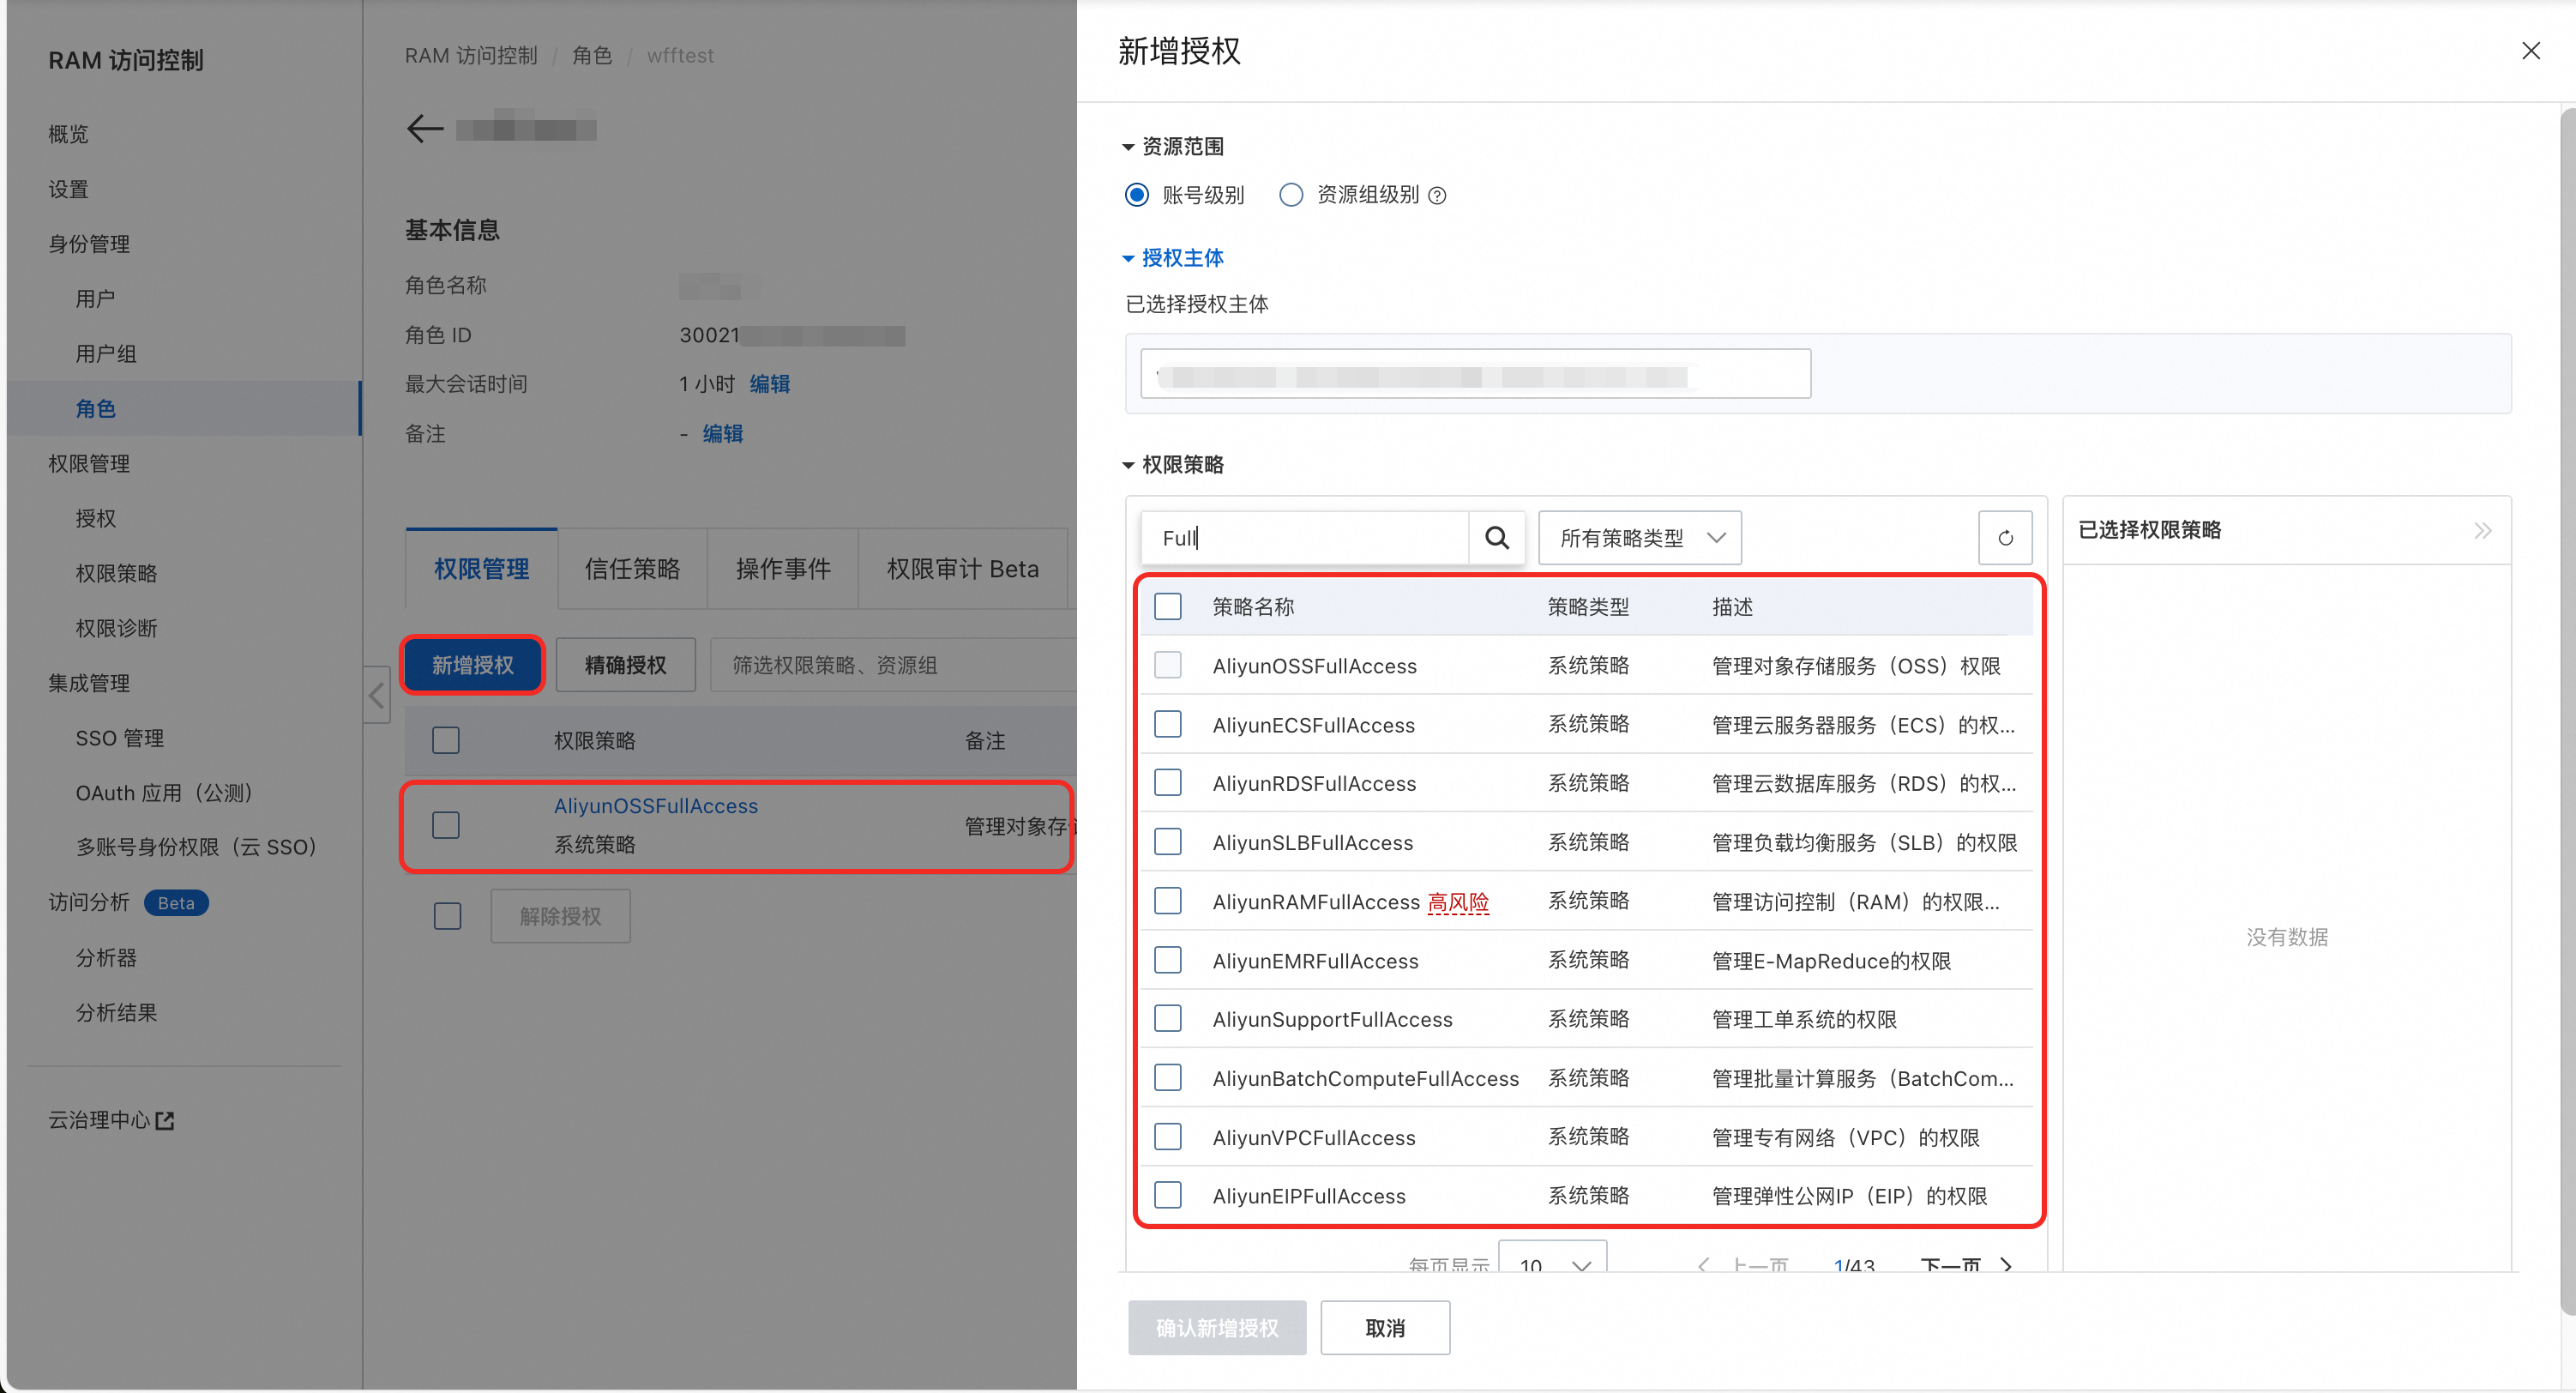
Task: Open the 所有策略类型 dropdown
Action: pos(1640,538)
